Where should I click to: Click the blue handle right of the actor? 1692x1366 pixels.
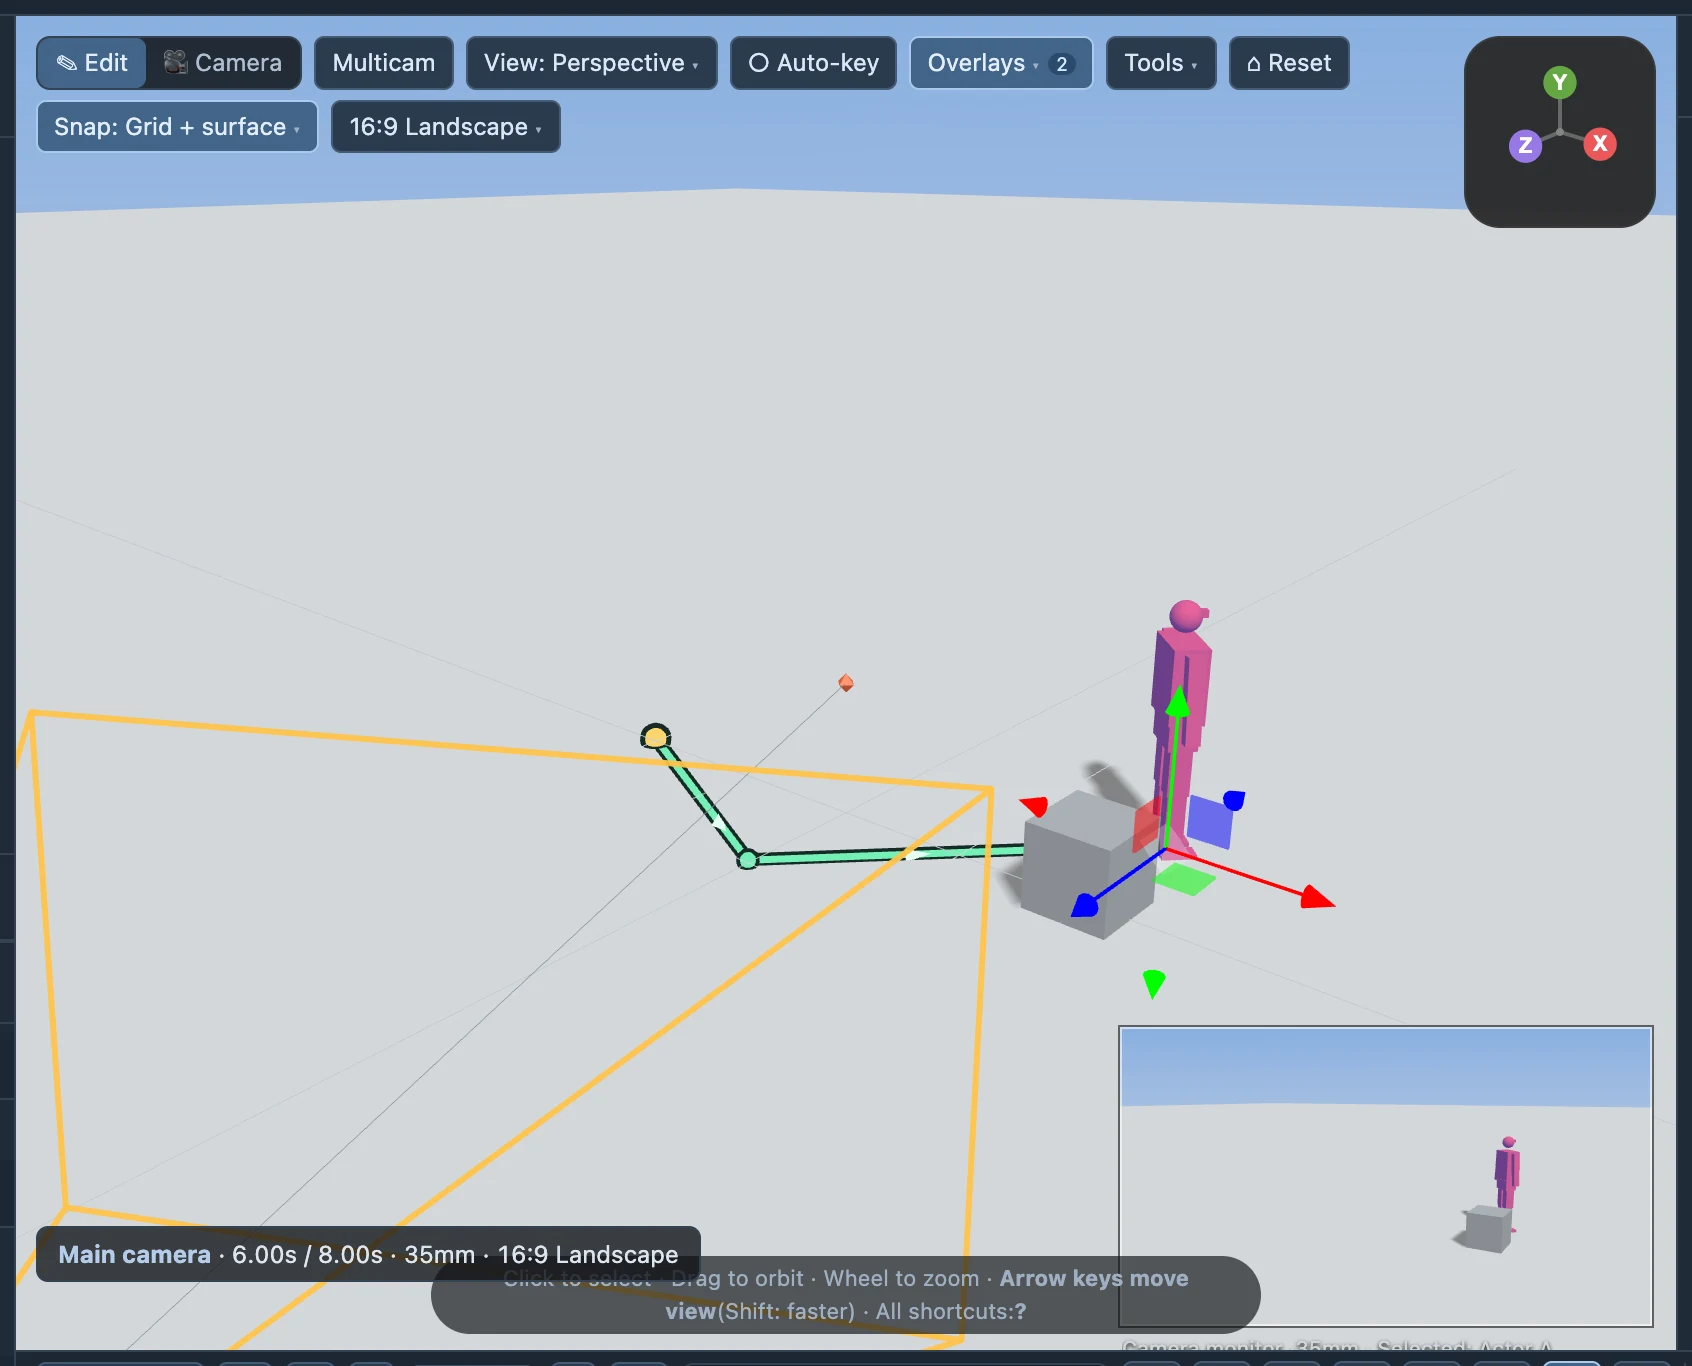click(x=1234, y=800)
